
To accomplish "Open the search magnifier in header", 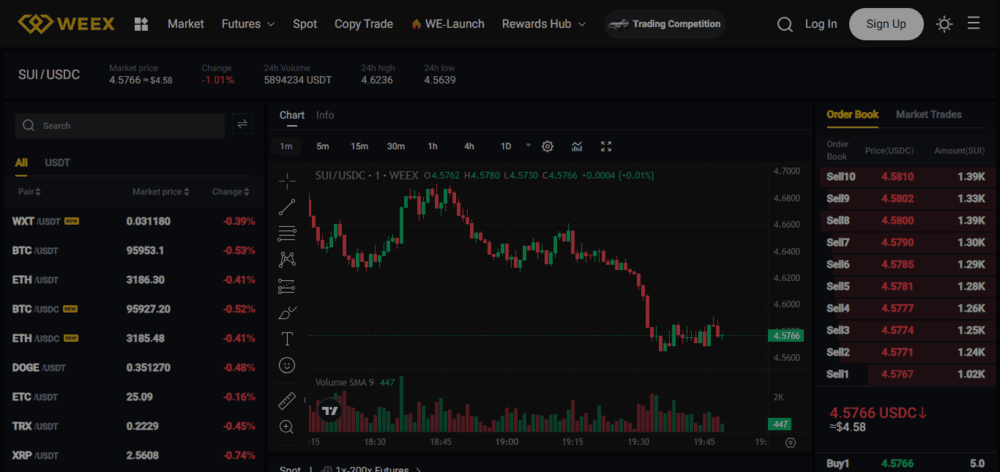I will point(785,24).
